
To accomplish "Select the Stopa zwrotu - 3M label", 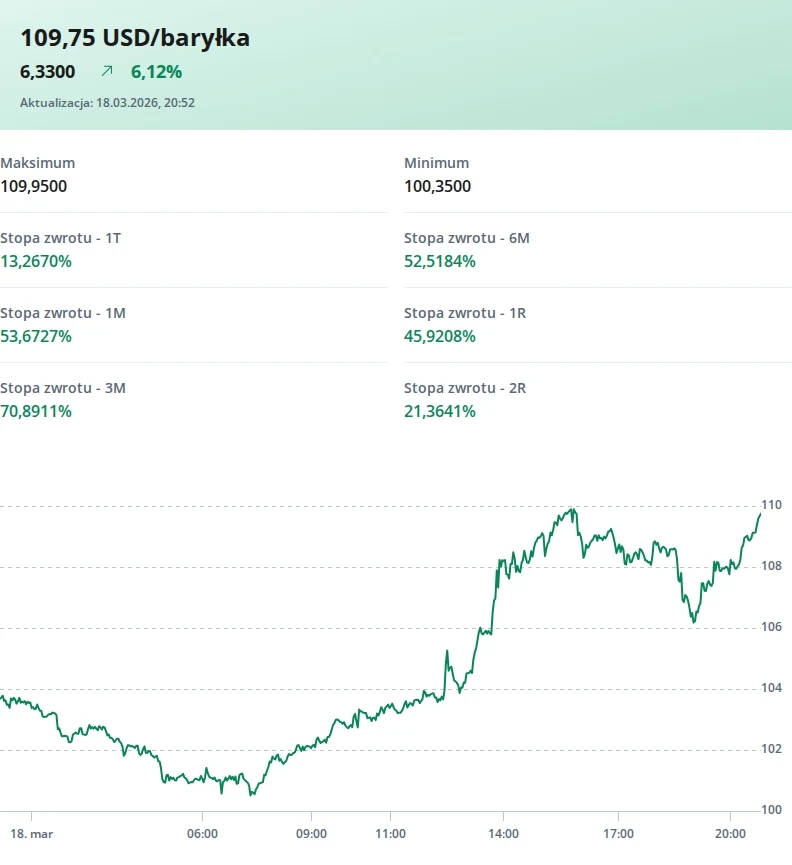I will click(63, 388).
